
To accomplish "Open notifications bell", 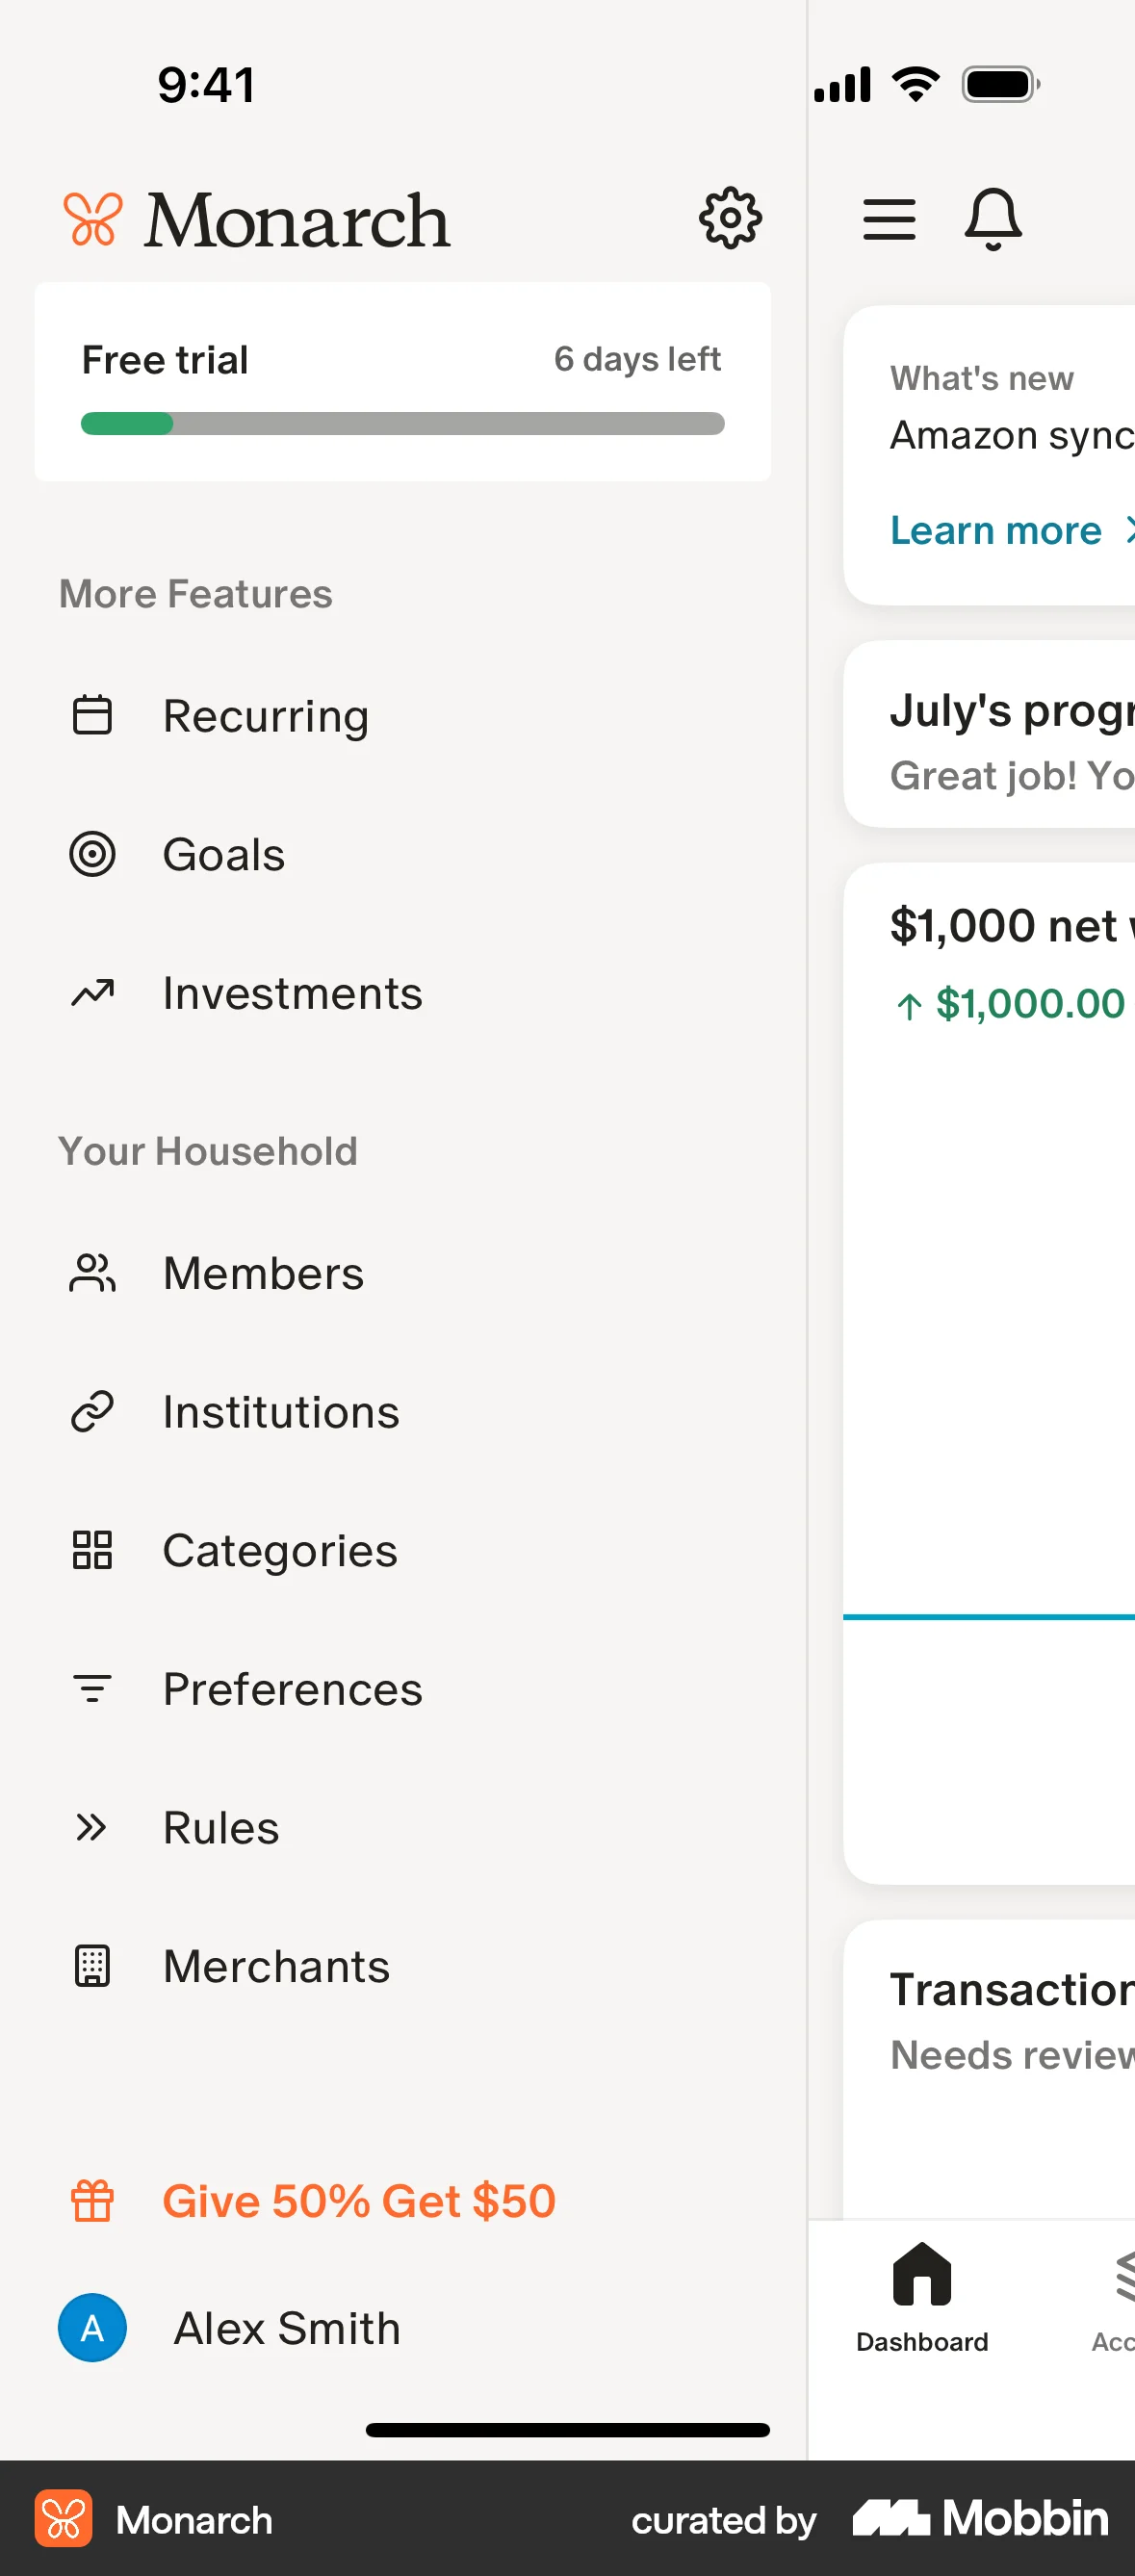I will tap(992, 219).
